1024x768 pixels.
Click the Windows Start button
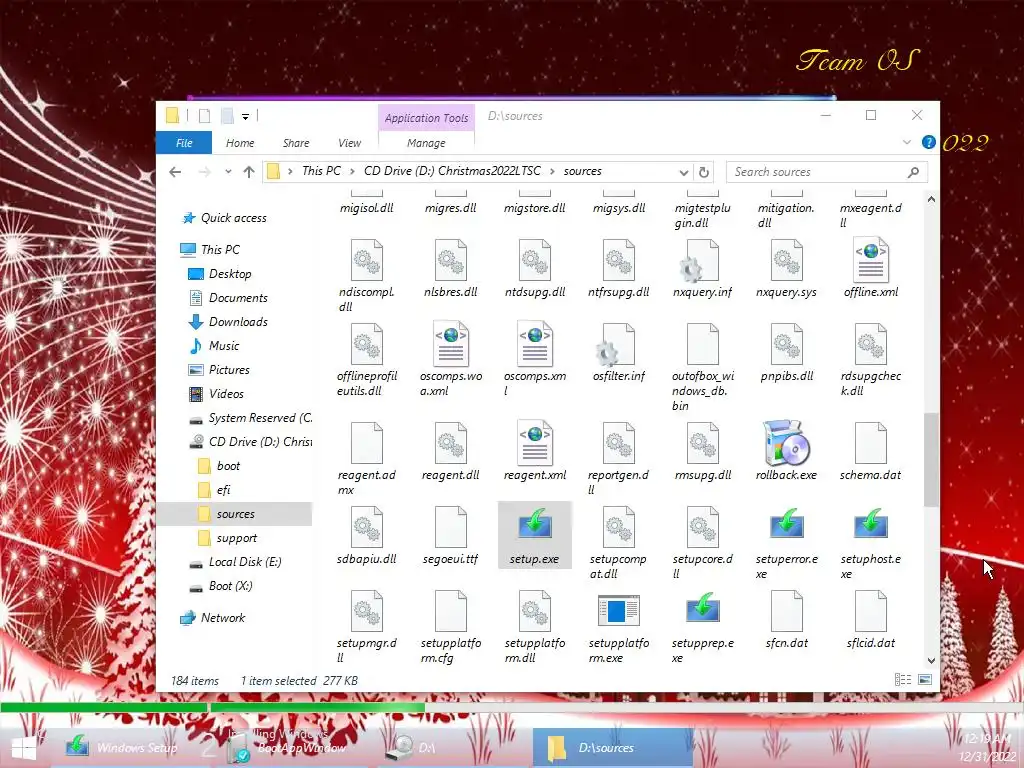(x=24, y=748)
